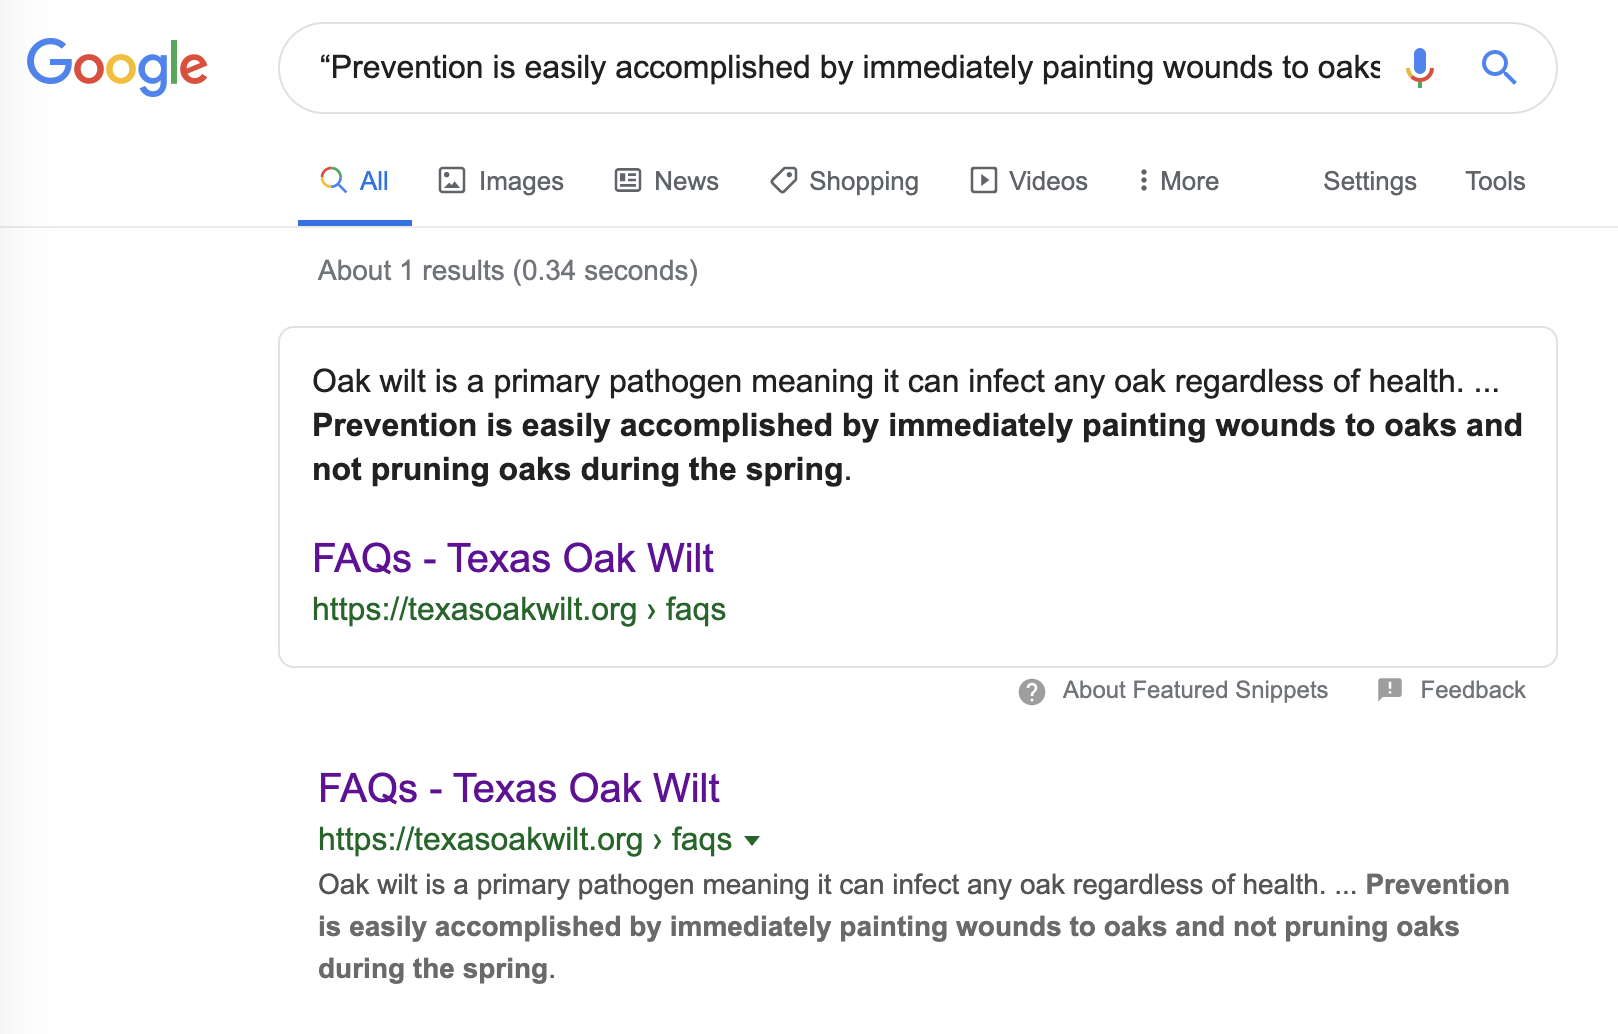Click the News tab newspaper icon
The width and height of the screenshot is (1618, 1034).
[x=628, y=180]
